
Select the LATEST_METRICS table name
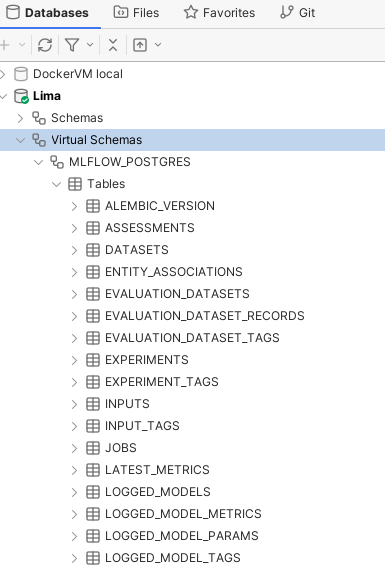coord(157,470)
